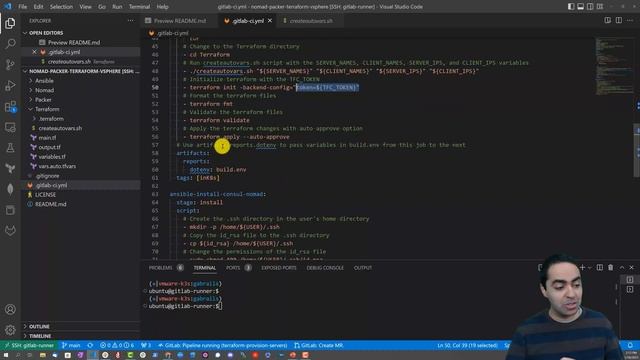The width and height of the screenshot is (640, 360).
Task: Open the Explorer view in activity bar
Action: click(10, 23)
